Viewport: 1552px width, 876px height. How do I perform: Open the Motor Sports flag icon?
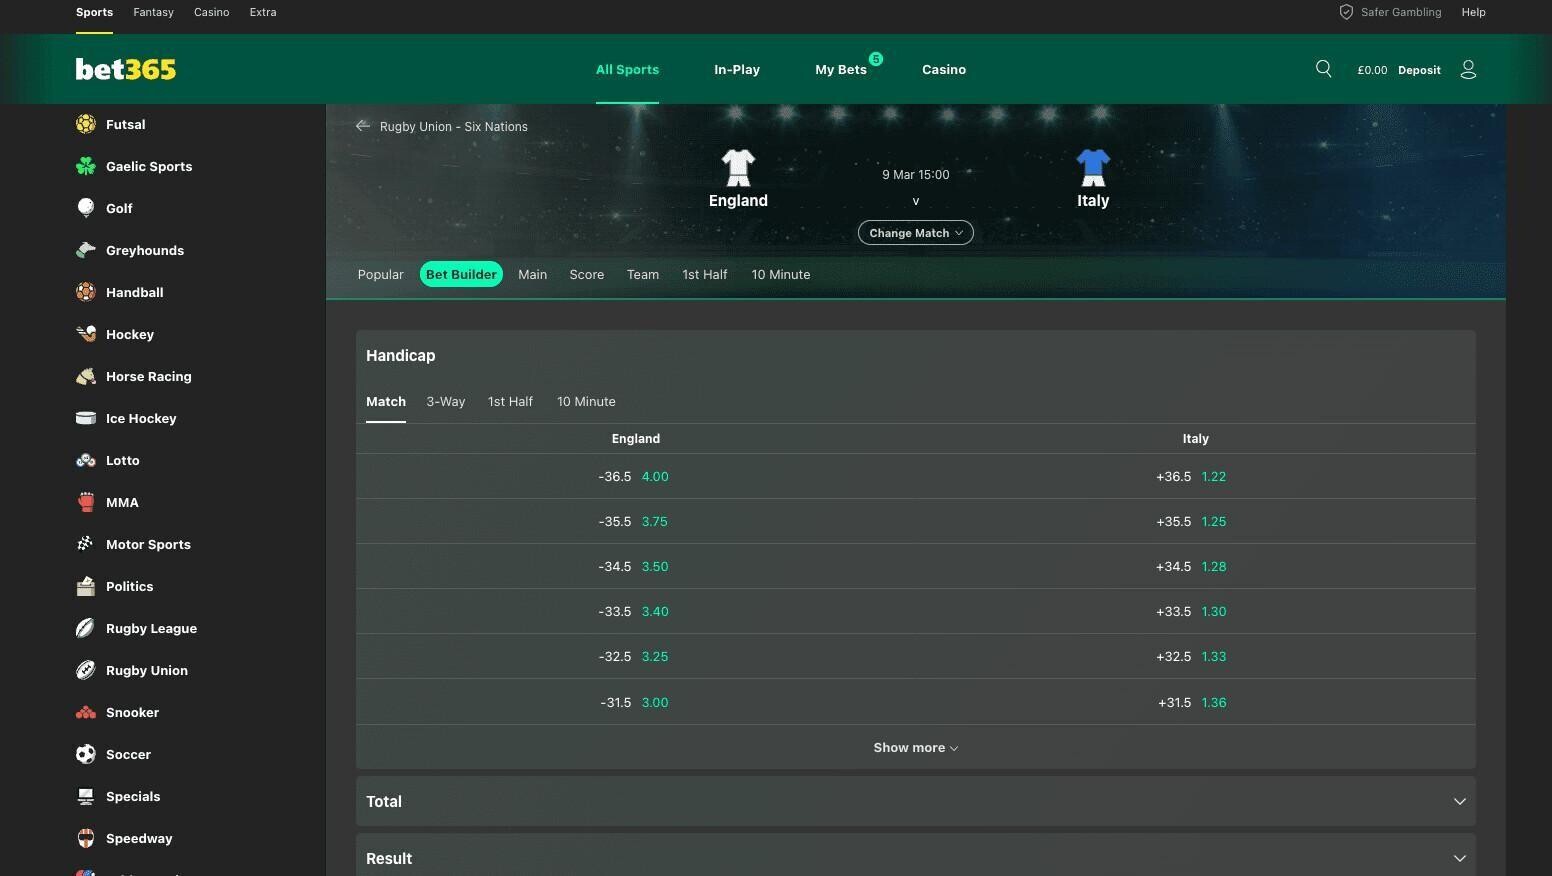click(86, 544)
